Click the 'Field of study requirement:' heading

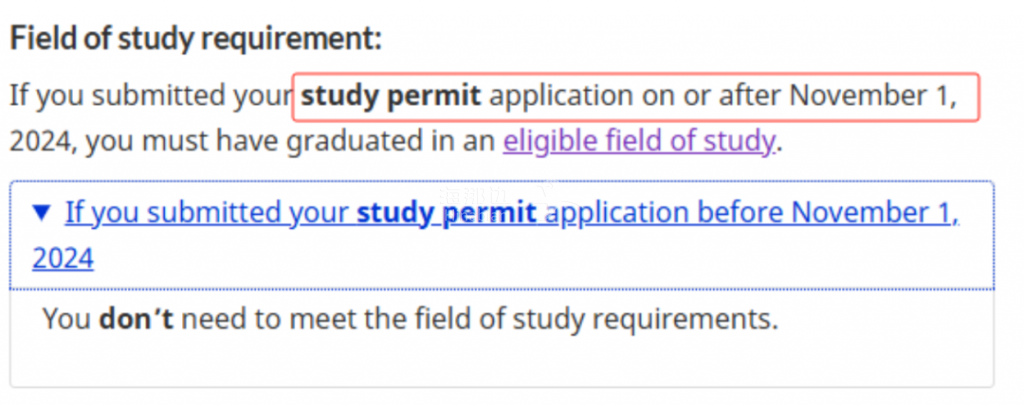point(196,41)
